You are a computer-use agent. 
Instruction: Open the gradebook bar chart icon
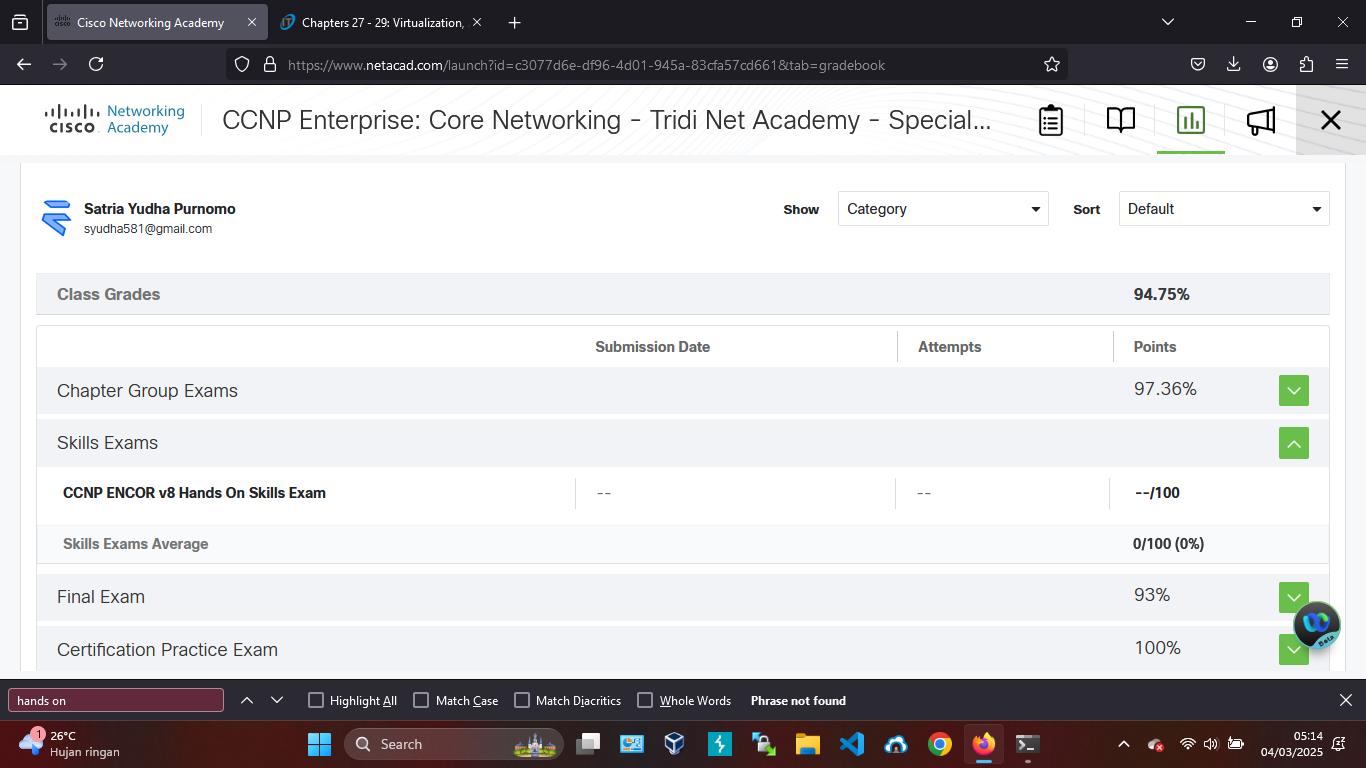tap(1191, 121)
